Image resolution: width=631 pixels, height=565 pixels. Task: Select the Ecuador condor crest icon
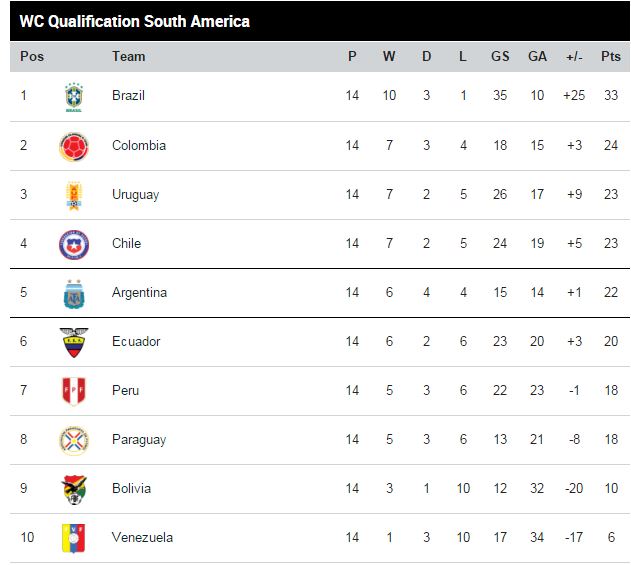coord(74,343)
